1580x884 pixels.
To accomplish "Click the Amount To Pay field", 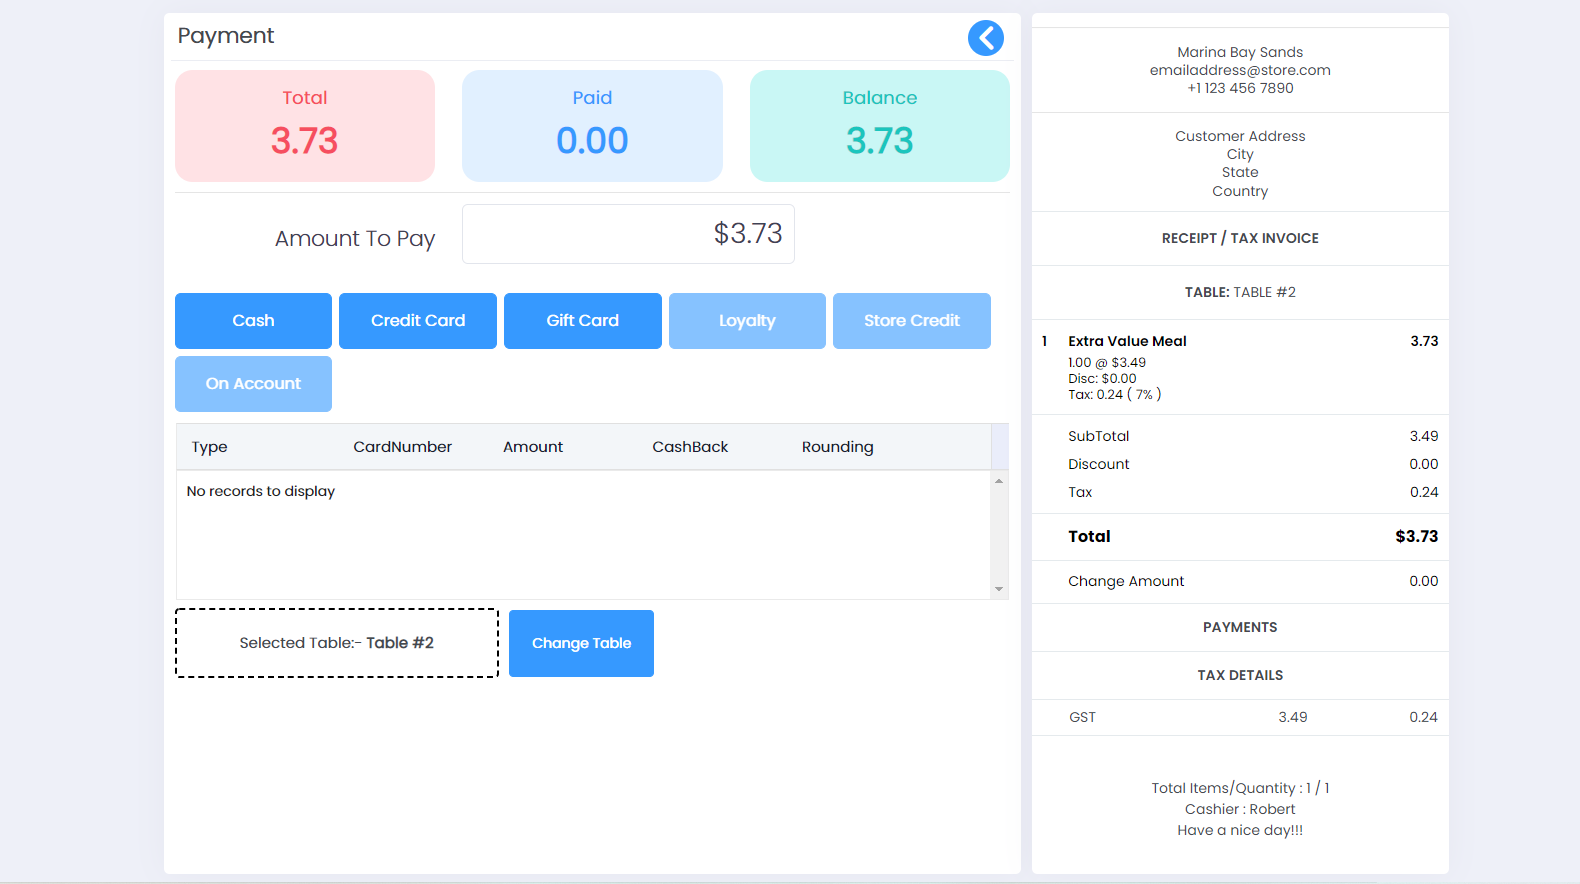I will (628, 234).
